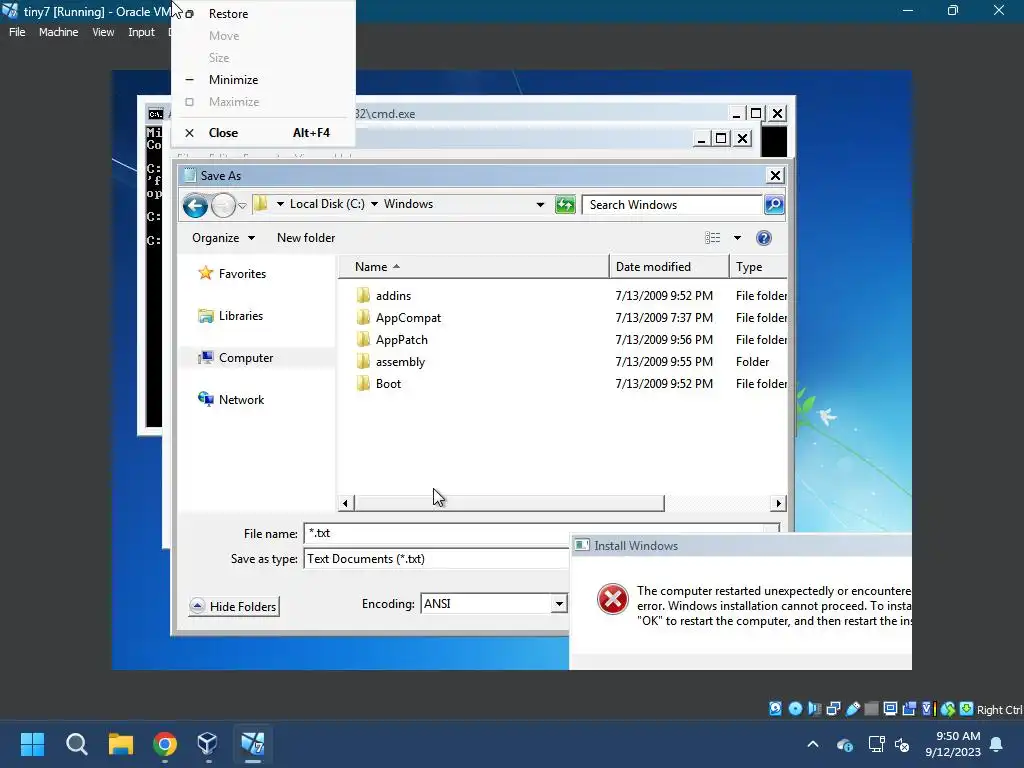The width and height of the screenshot is (1024, 768).
Task: Open help with the question mark icon
Action: pos(763,238)
